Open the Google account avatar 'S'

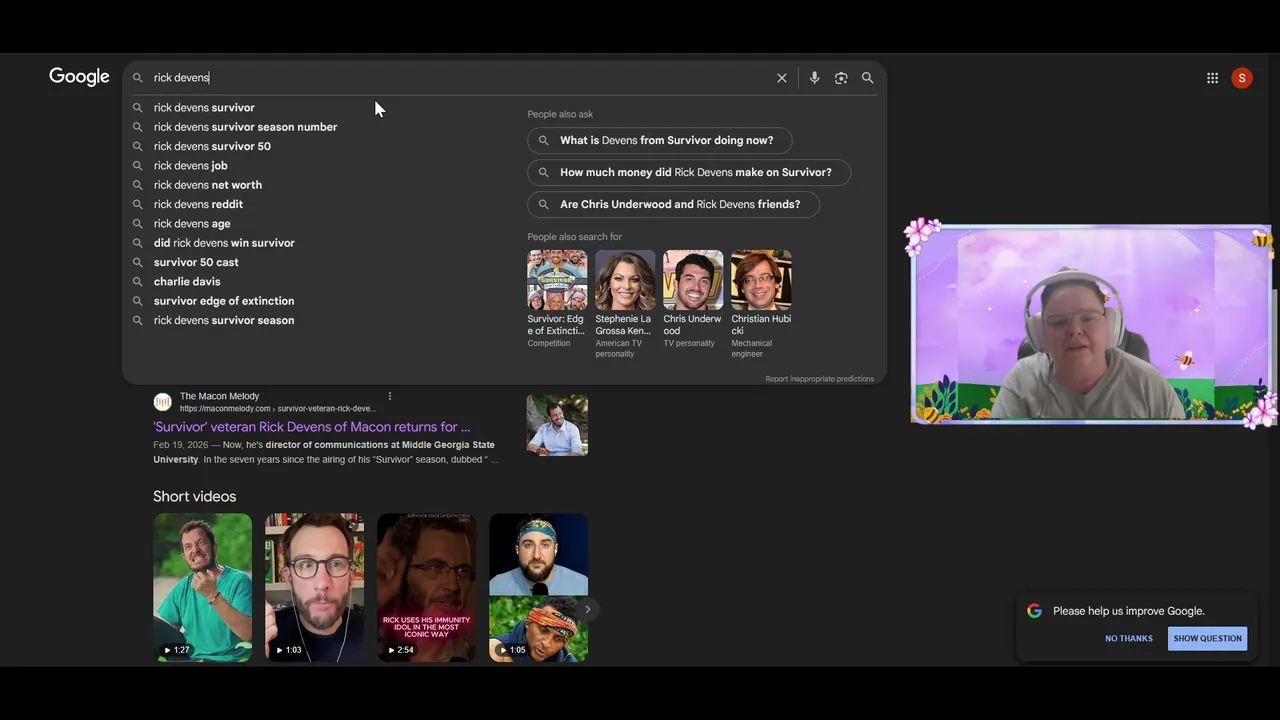pos(1242,78)
